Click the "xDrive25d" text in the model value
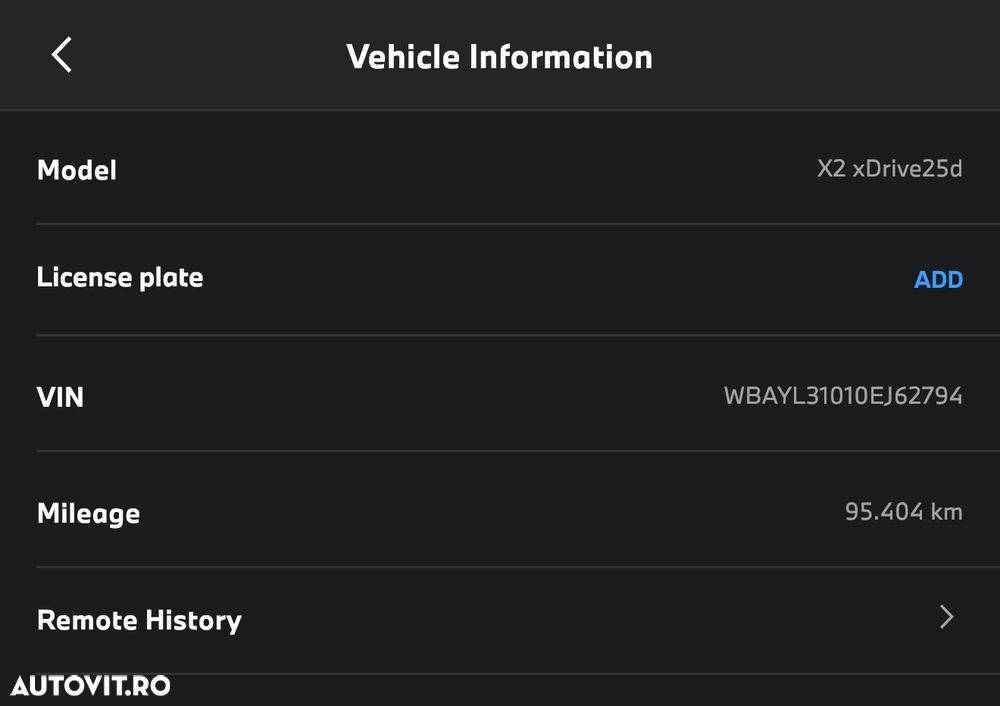1000x706 pixels. click(907, 169)
